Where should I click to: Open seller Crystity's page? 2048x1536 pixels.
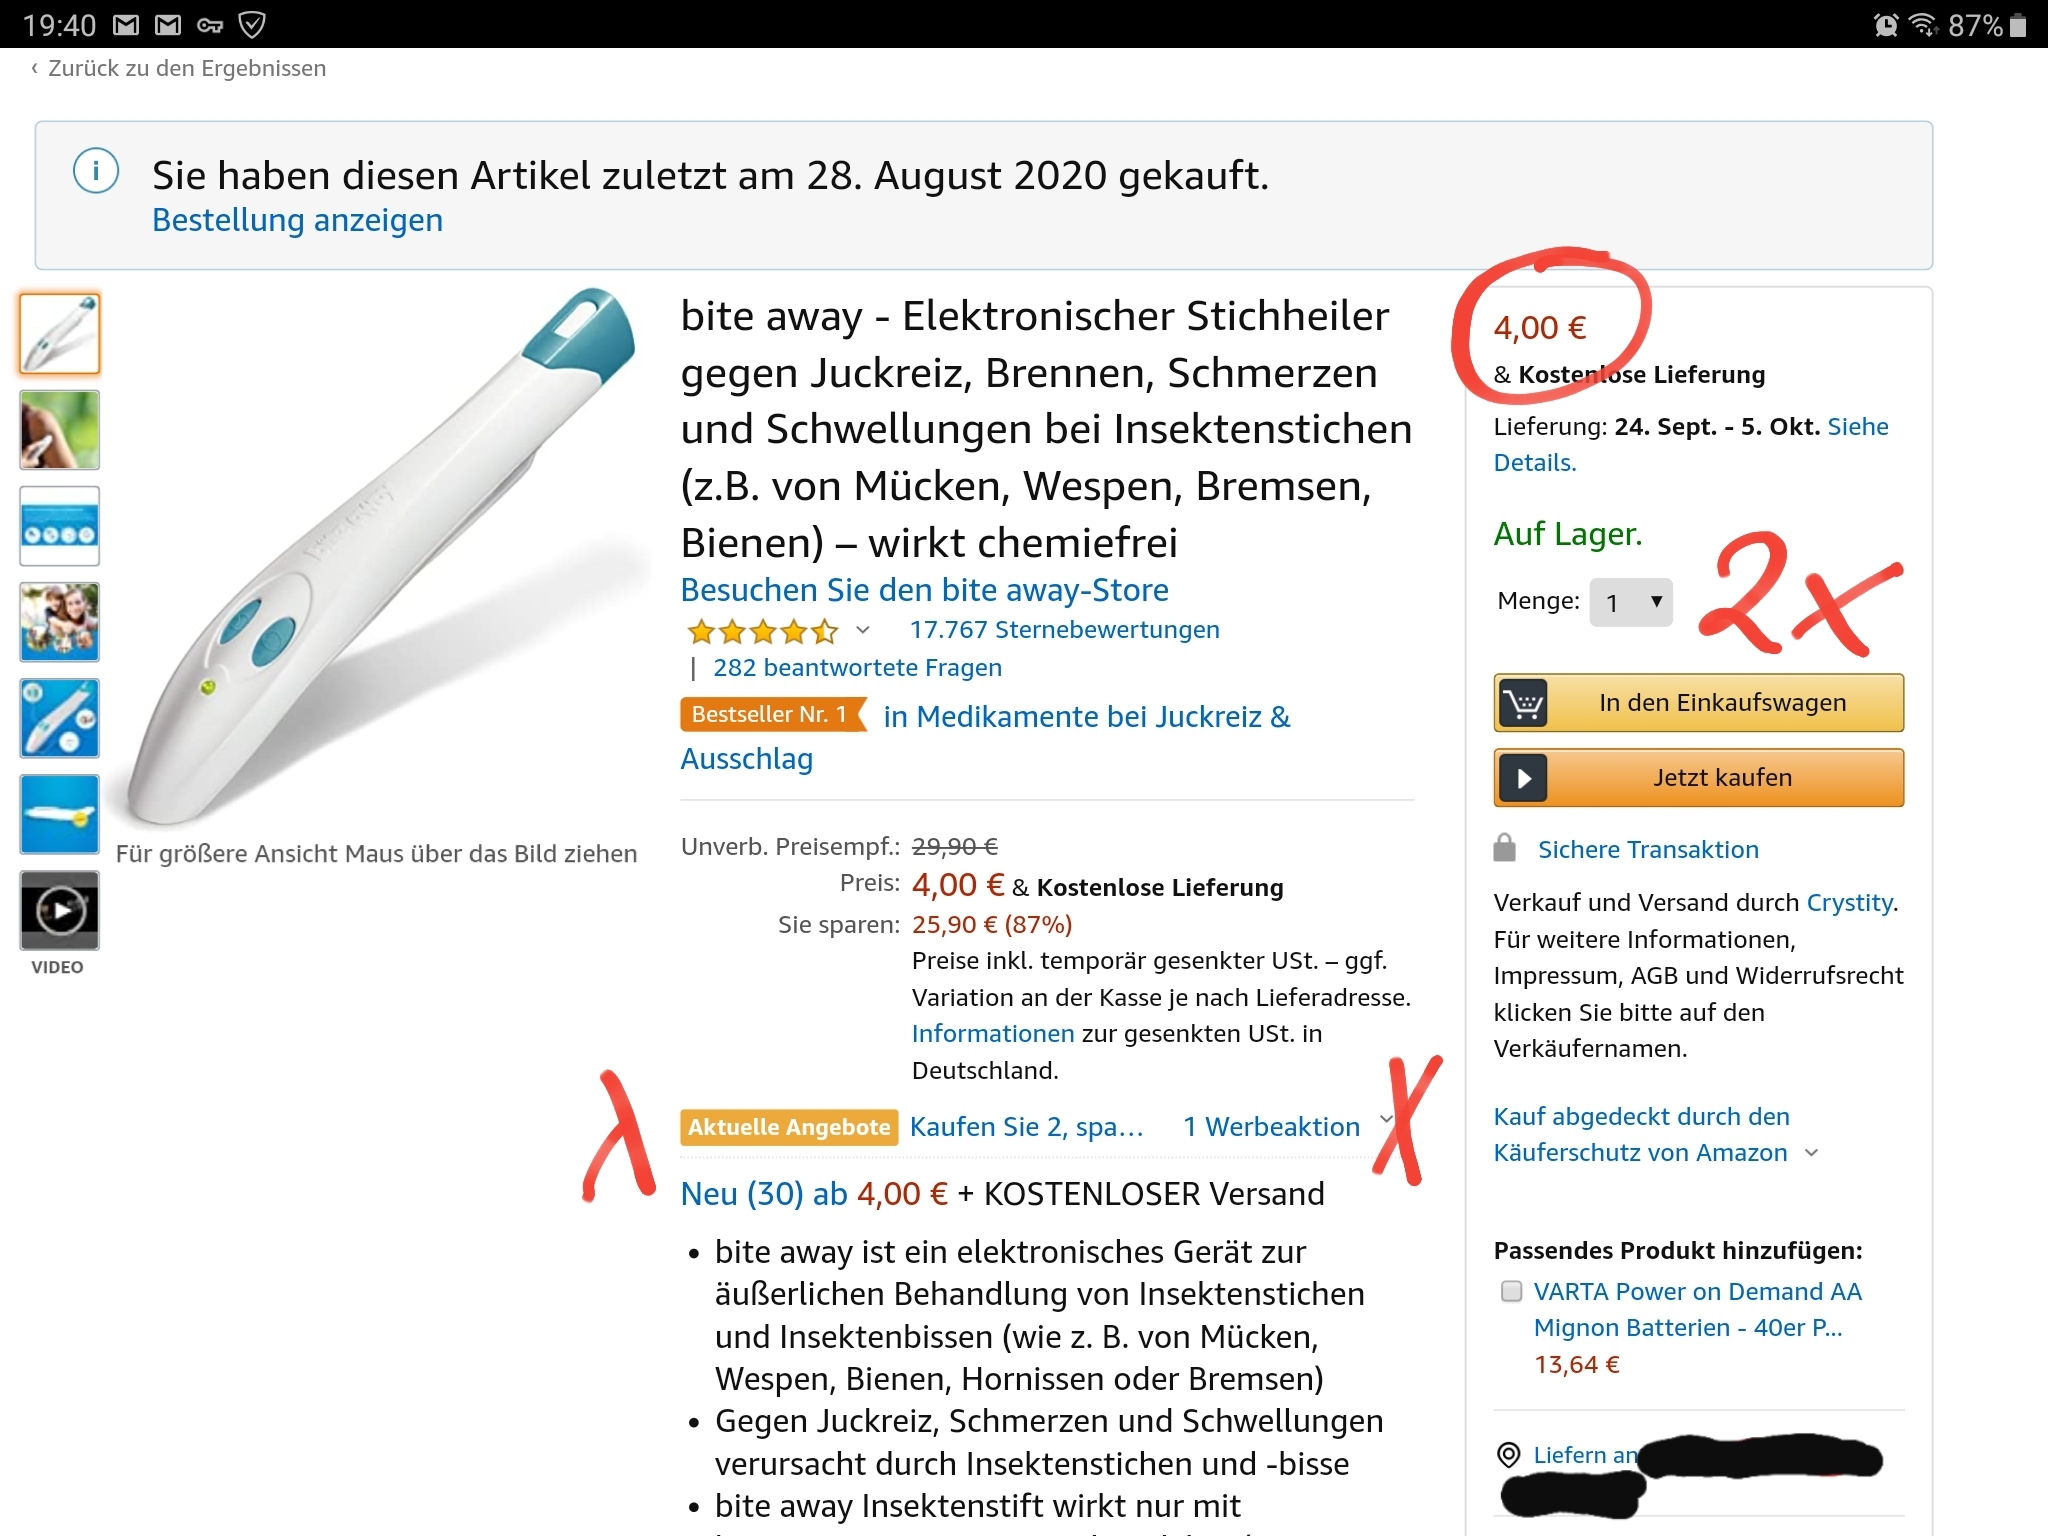coord(1849,903)
